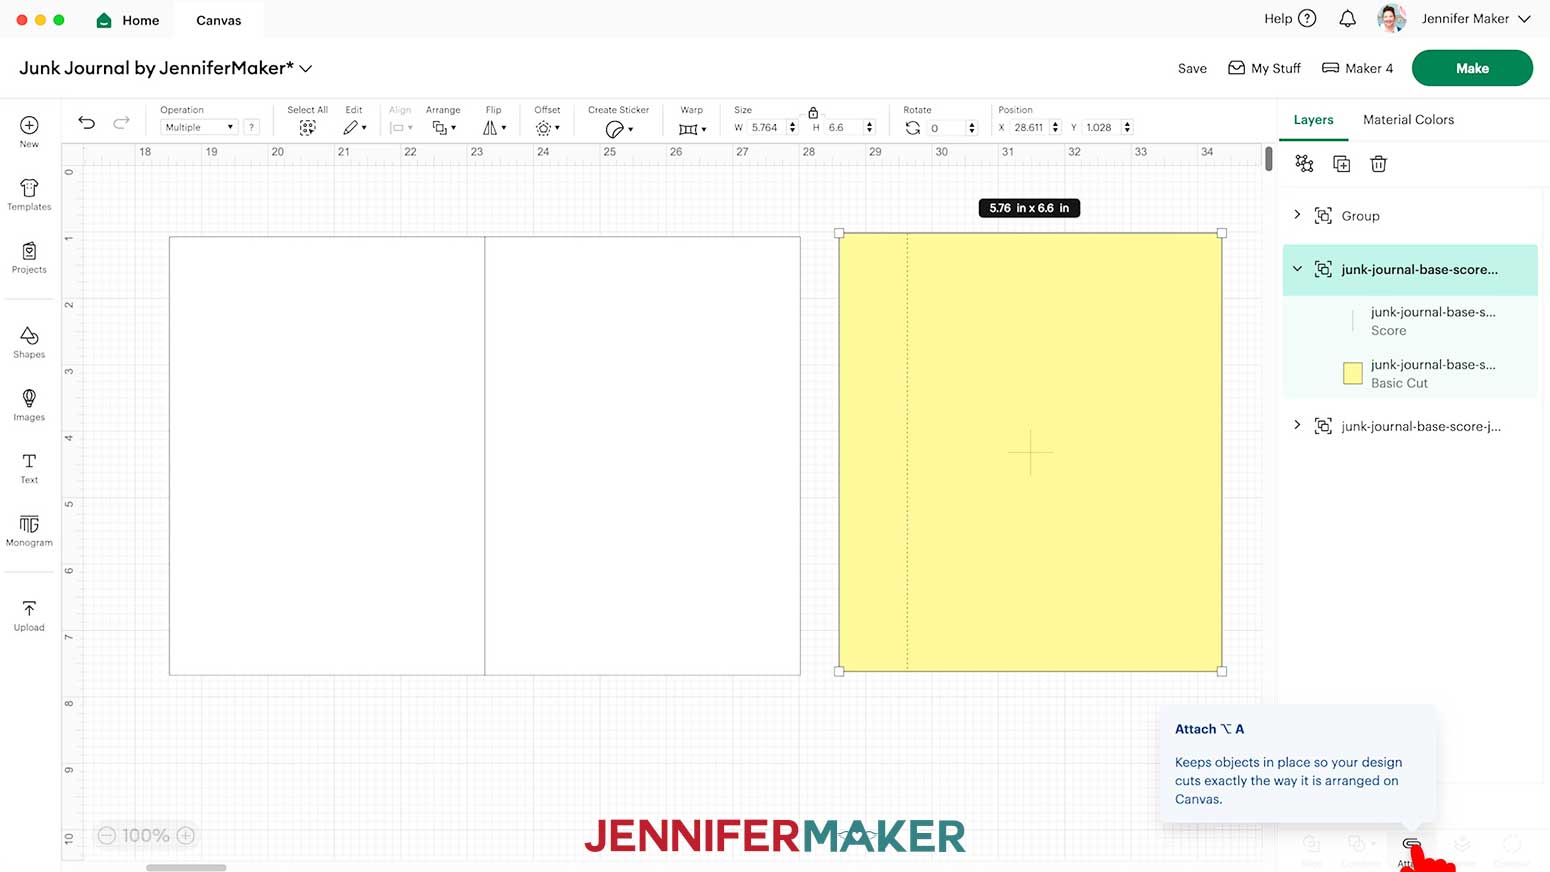1550x872 pixels.
Task: Open the Offset tool
Action: tap(547, 128)
